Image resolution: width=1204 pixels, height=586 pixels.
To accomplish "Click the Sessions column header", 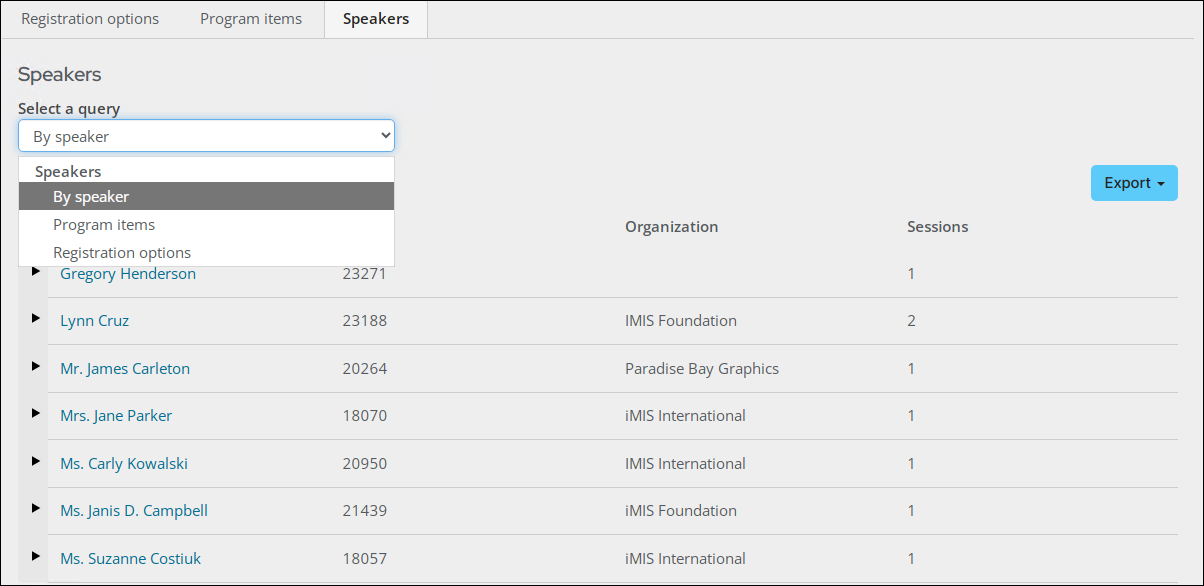I will (x=937, y=227).
